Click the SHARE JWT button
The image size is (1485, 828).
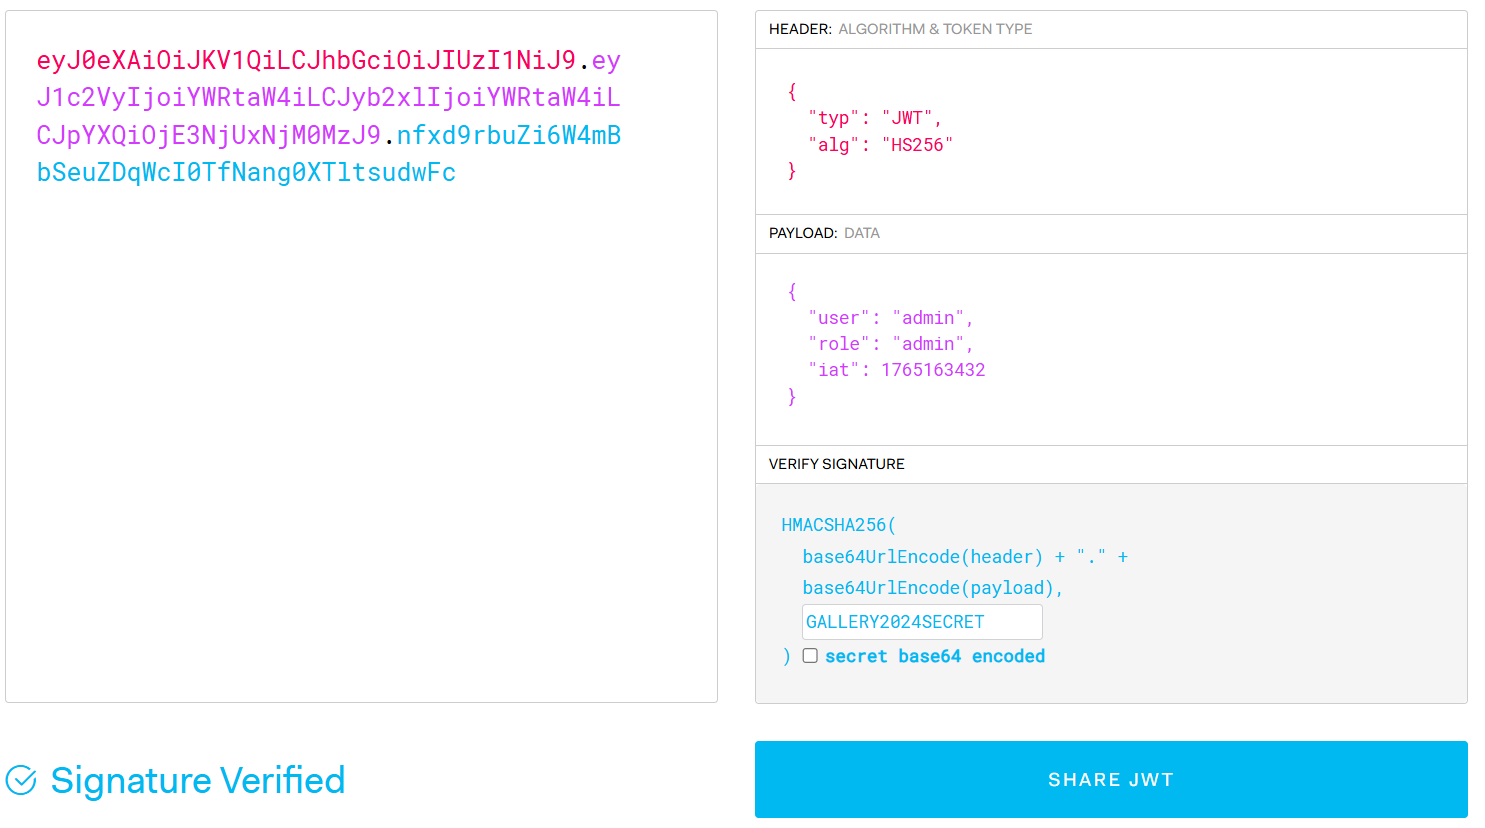tap(1111, 780)
